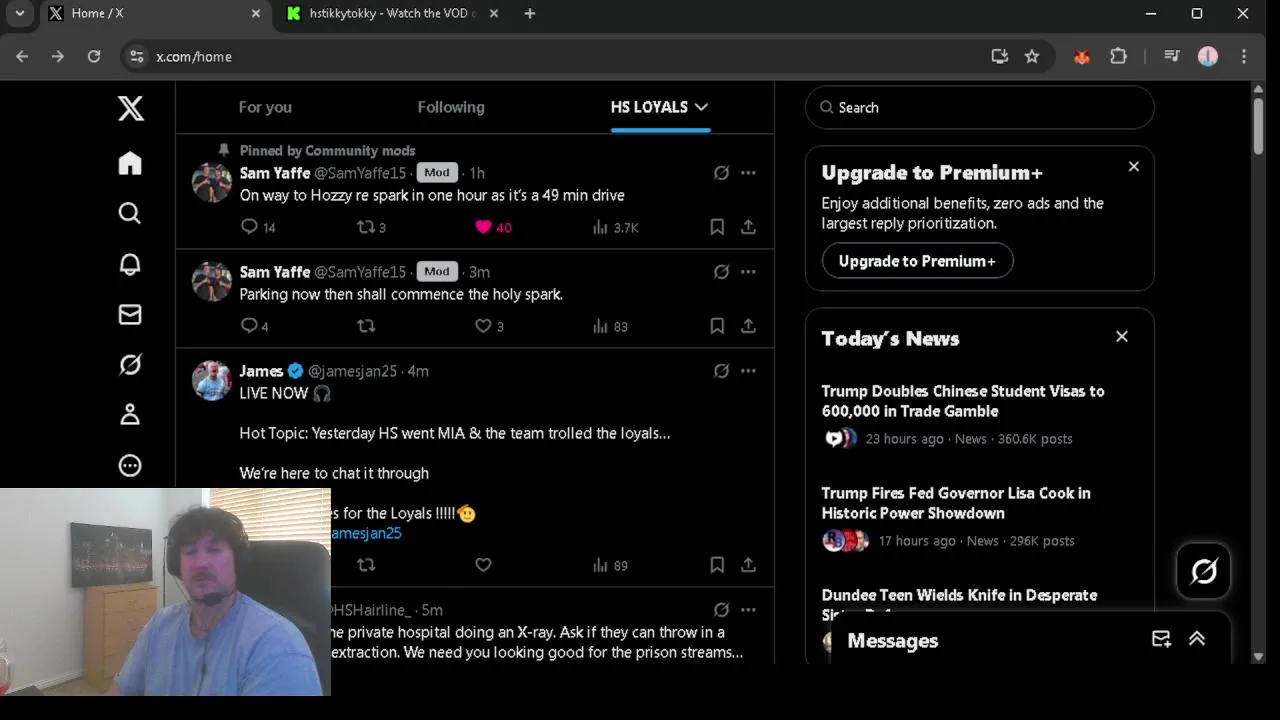Open Grok explain on 'Parking now' post
Image resolution: width=1280 pixels, height=720 pixels.
click(x=721, y=272)
